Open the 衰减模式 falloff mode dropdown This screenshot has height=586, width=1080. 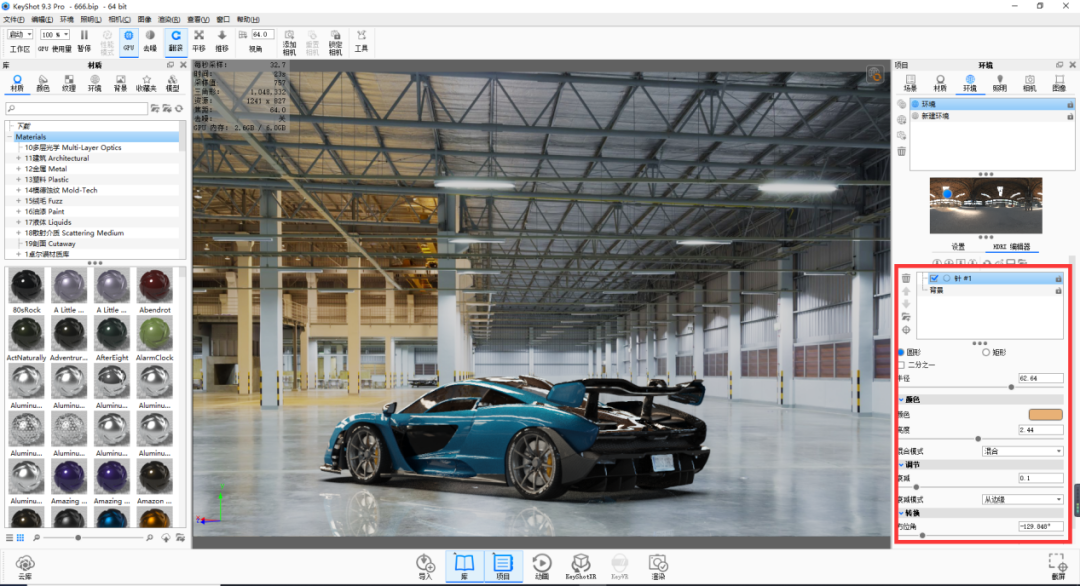[1022, 499]
